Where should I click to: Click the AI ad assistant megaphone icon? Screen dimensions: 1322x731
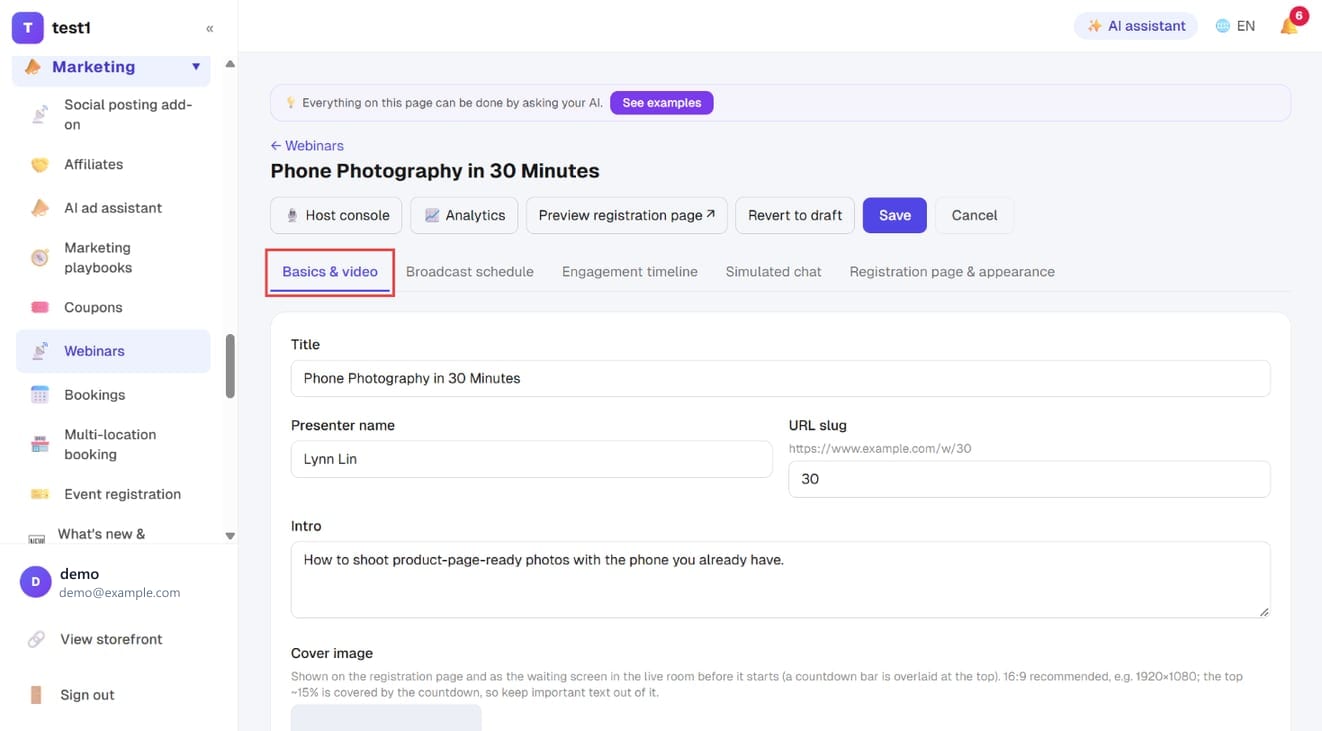click(40, 208)
